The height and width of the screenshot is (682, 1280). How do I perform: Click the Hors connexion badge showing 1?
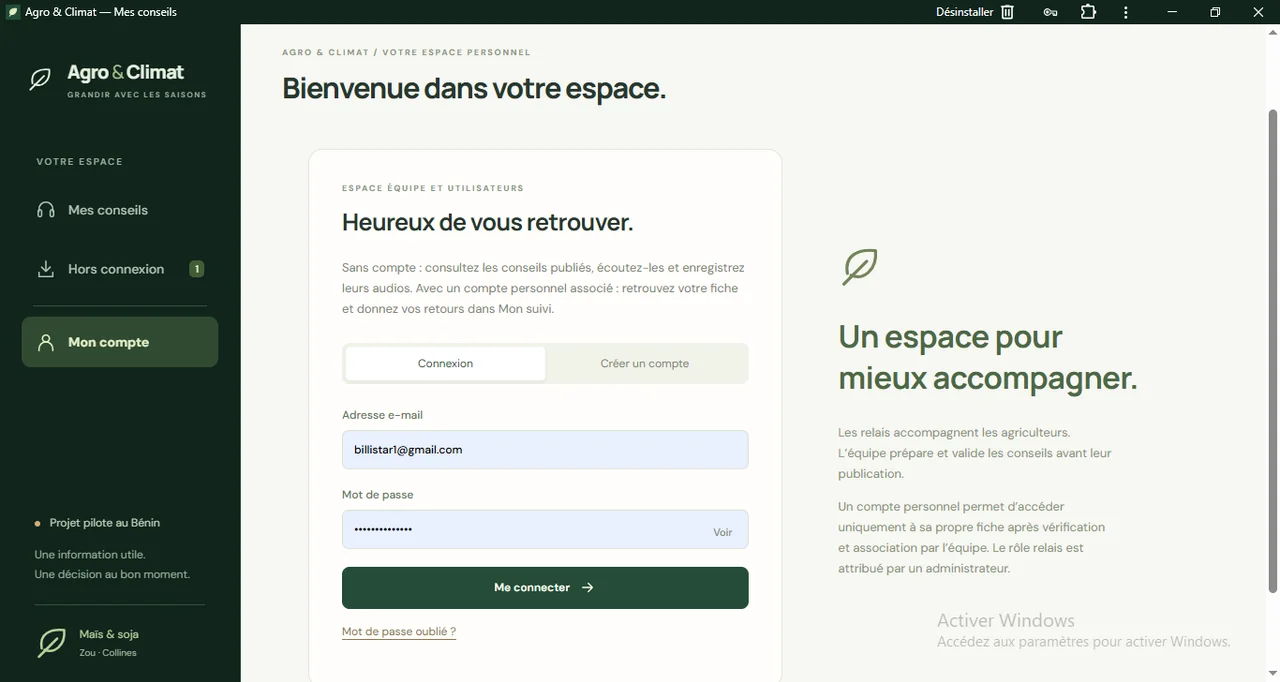click(197, 269)
